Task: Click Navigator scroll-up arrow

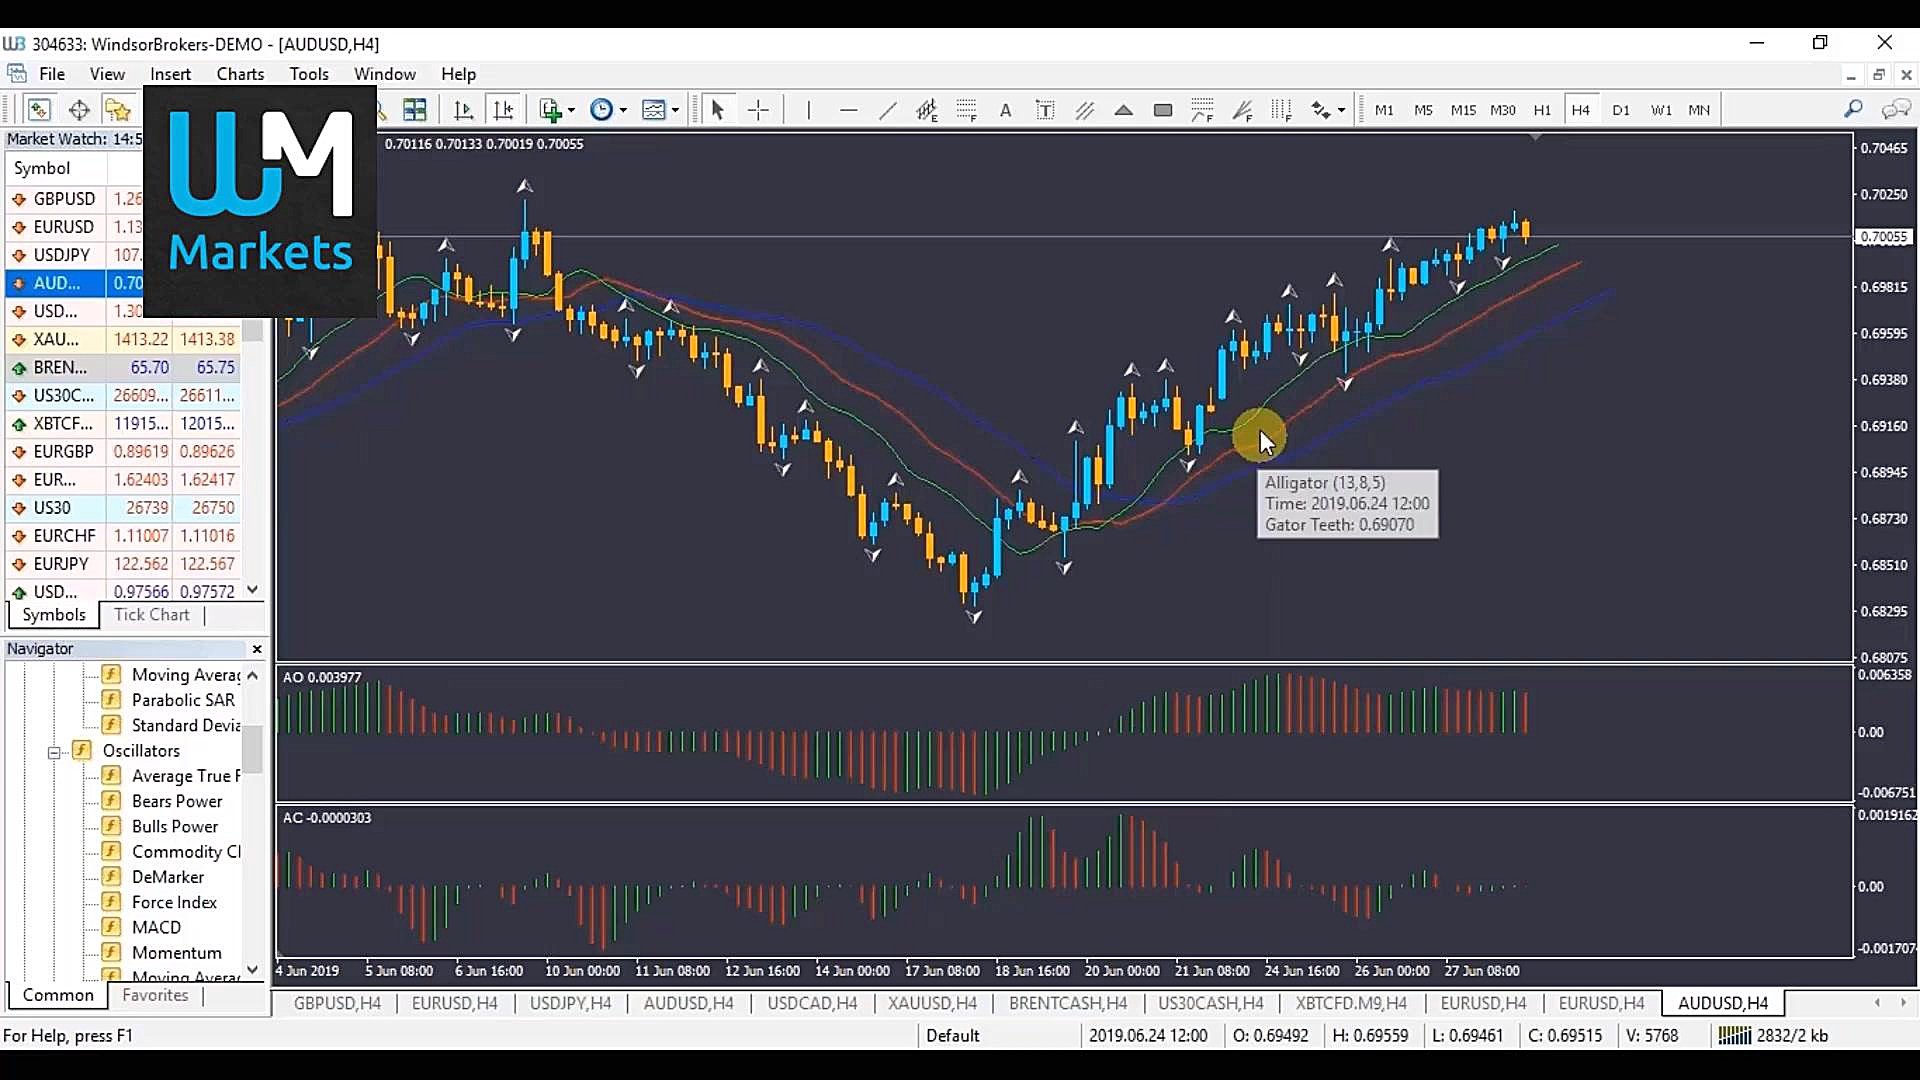Action: tap(253, 676)
